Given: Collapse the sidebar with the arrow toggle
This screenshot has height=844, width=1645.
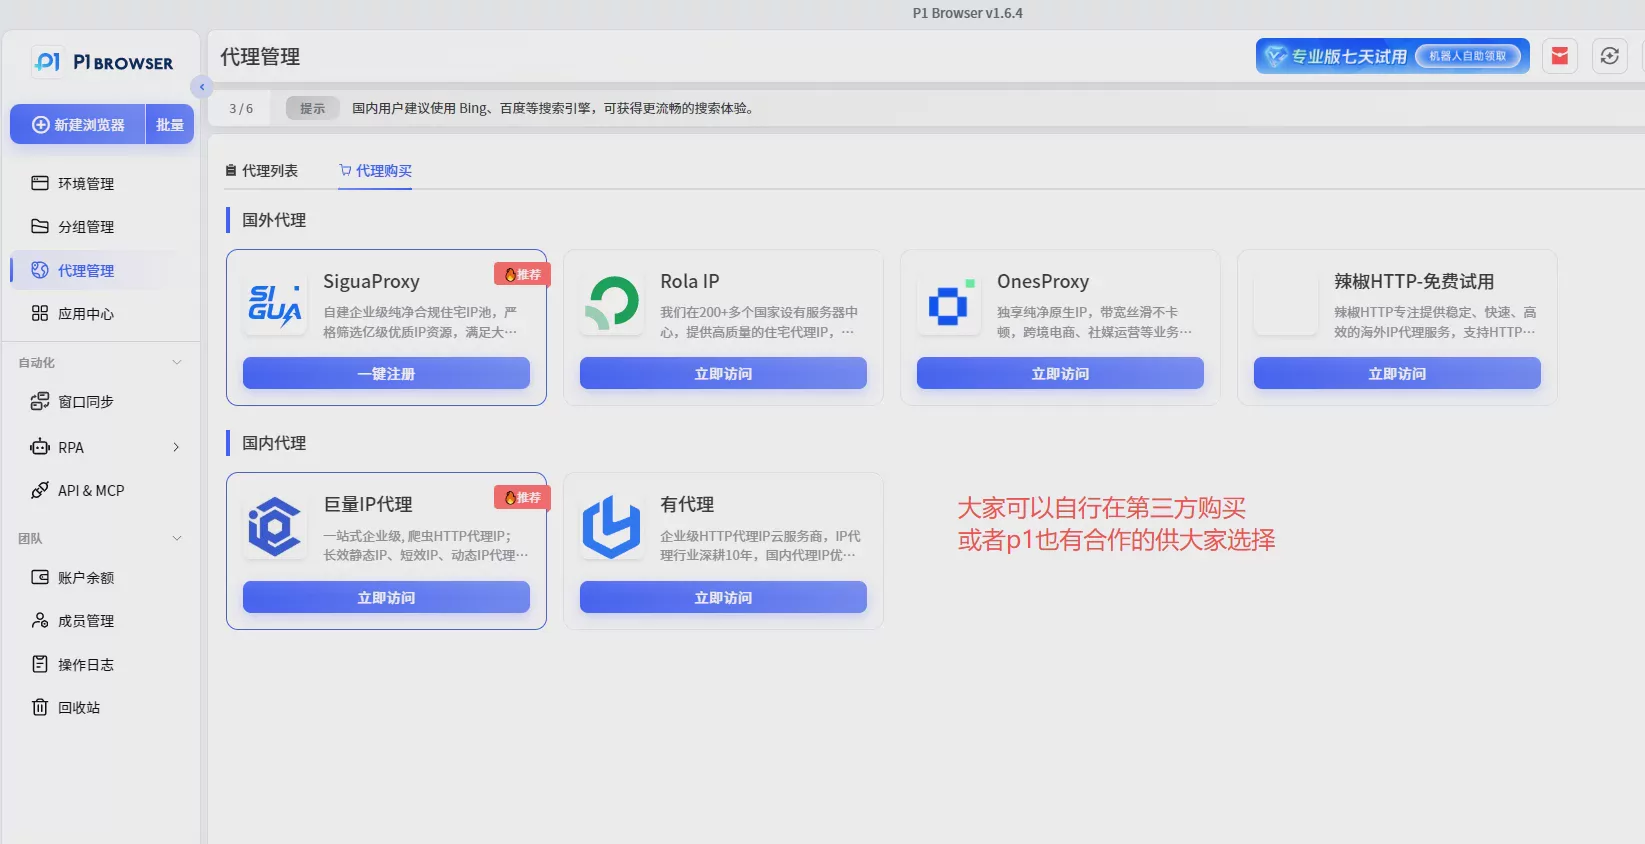Looking at the screenshot, I should pos(202,87).
